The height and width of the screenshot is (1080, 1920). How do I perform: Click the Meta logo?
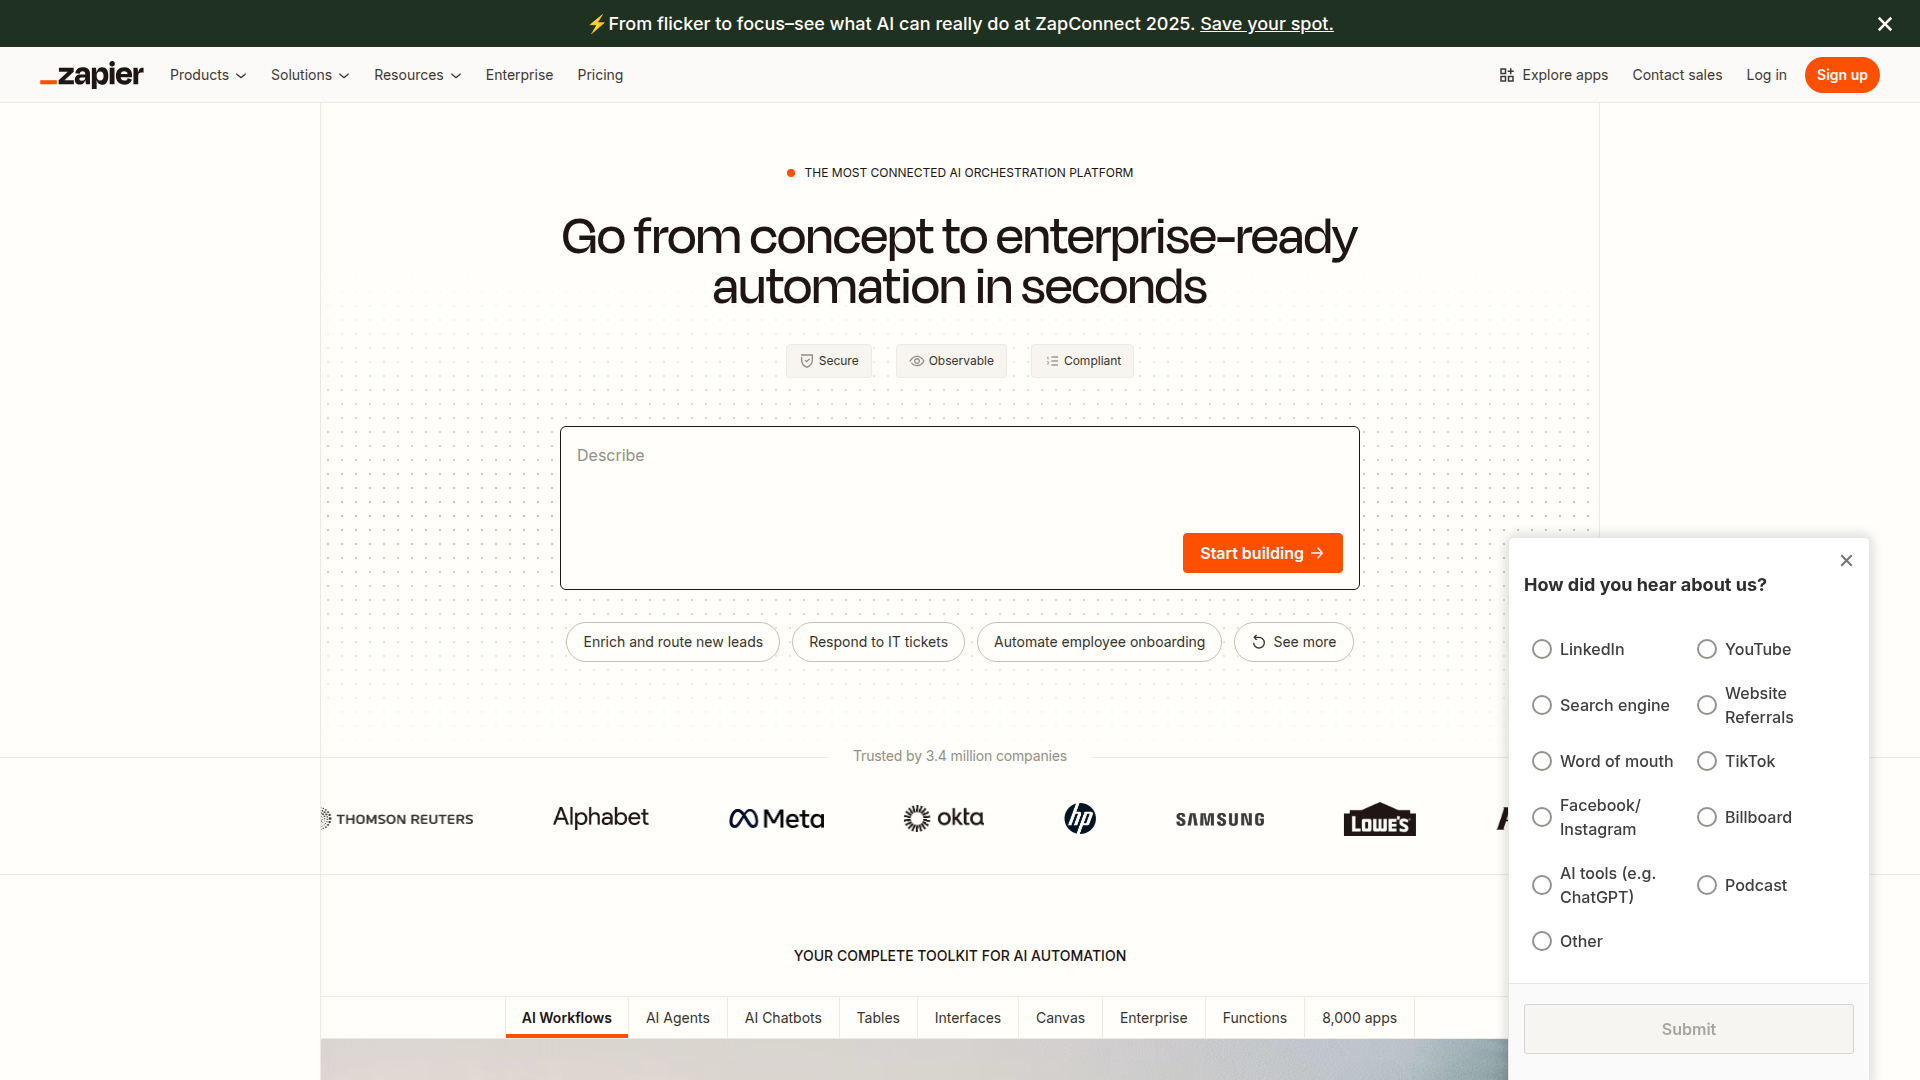tap(776, 819)
